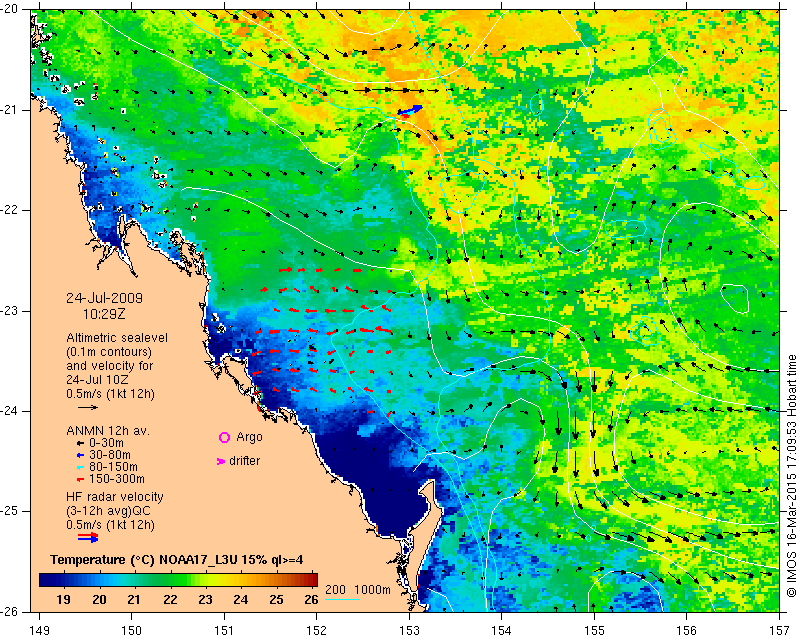Image resolution: width=800 pixels, height=640 pixels.
Task: Click the longitude axis label 149
Action: click(x=39, y=631)
